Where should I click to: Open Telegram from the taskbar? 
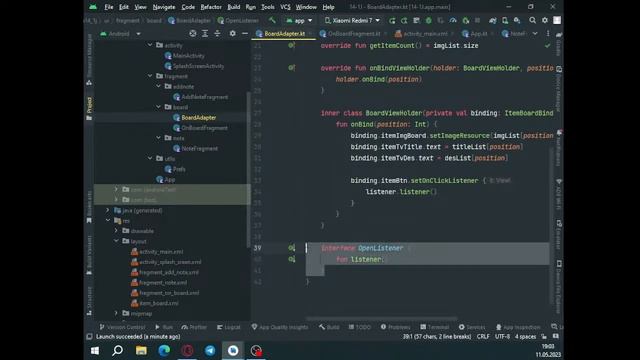pyautogui.click(x=210, y=350)
